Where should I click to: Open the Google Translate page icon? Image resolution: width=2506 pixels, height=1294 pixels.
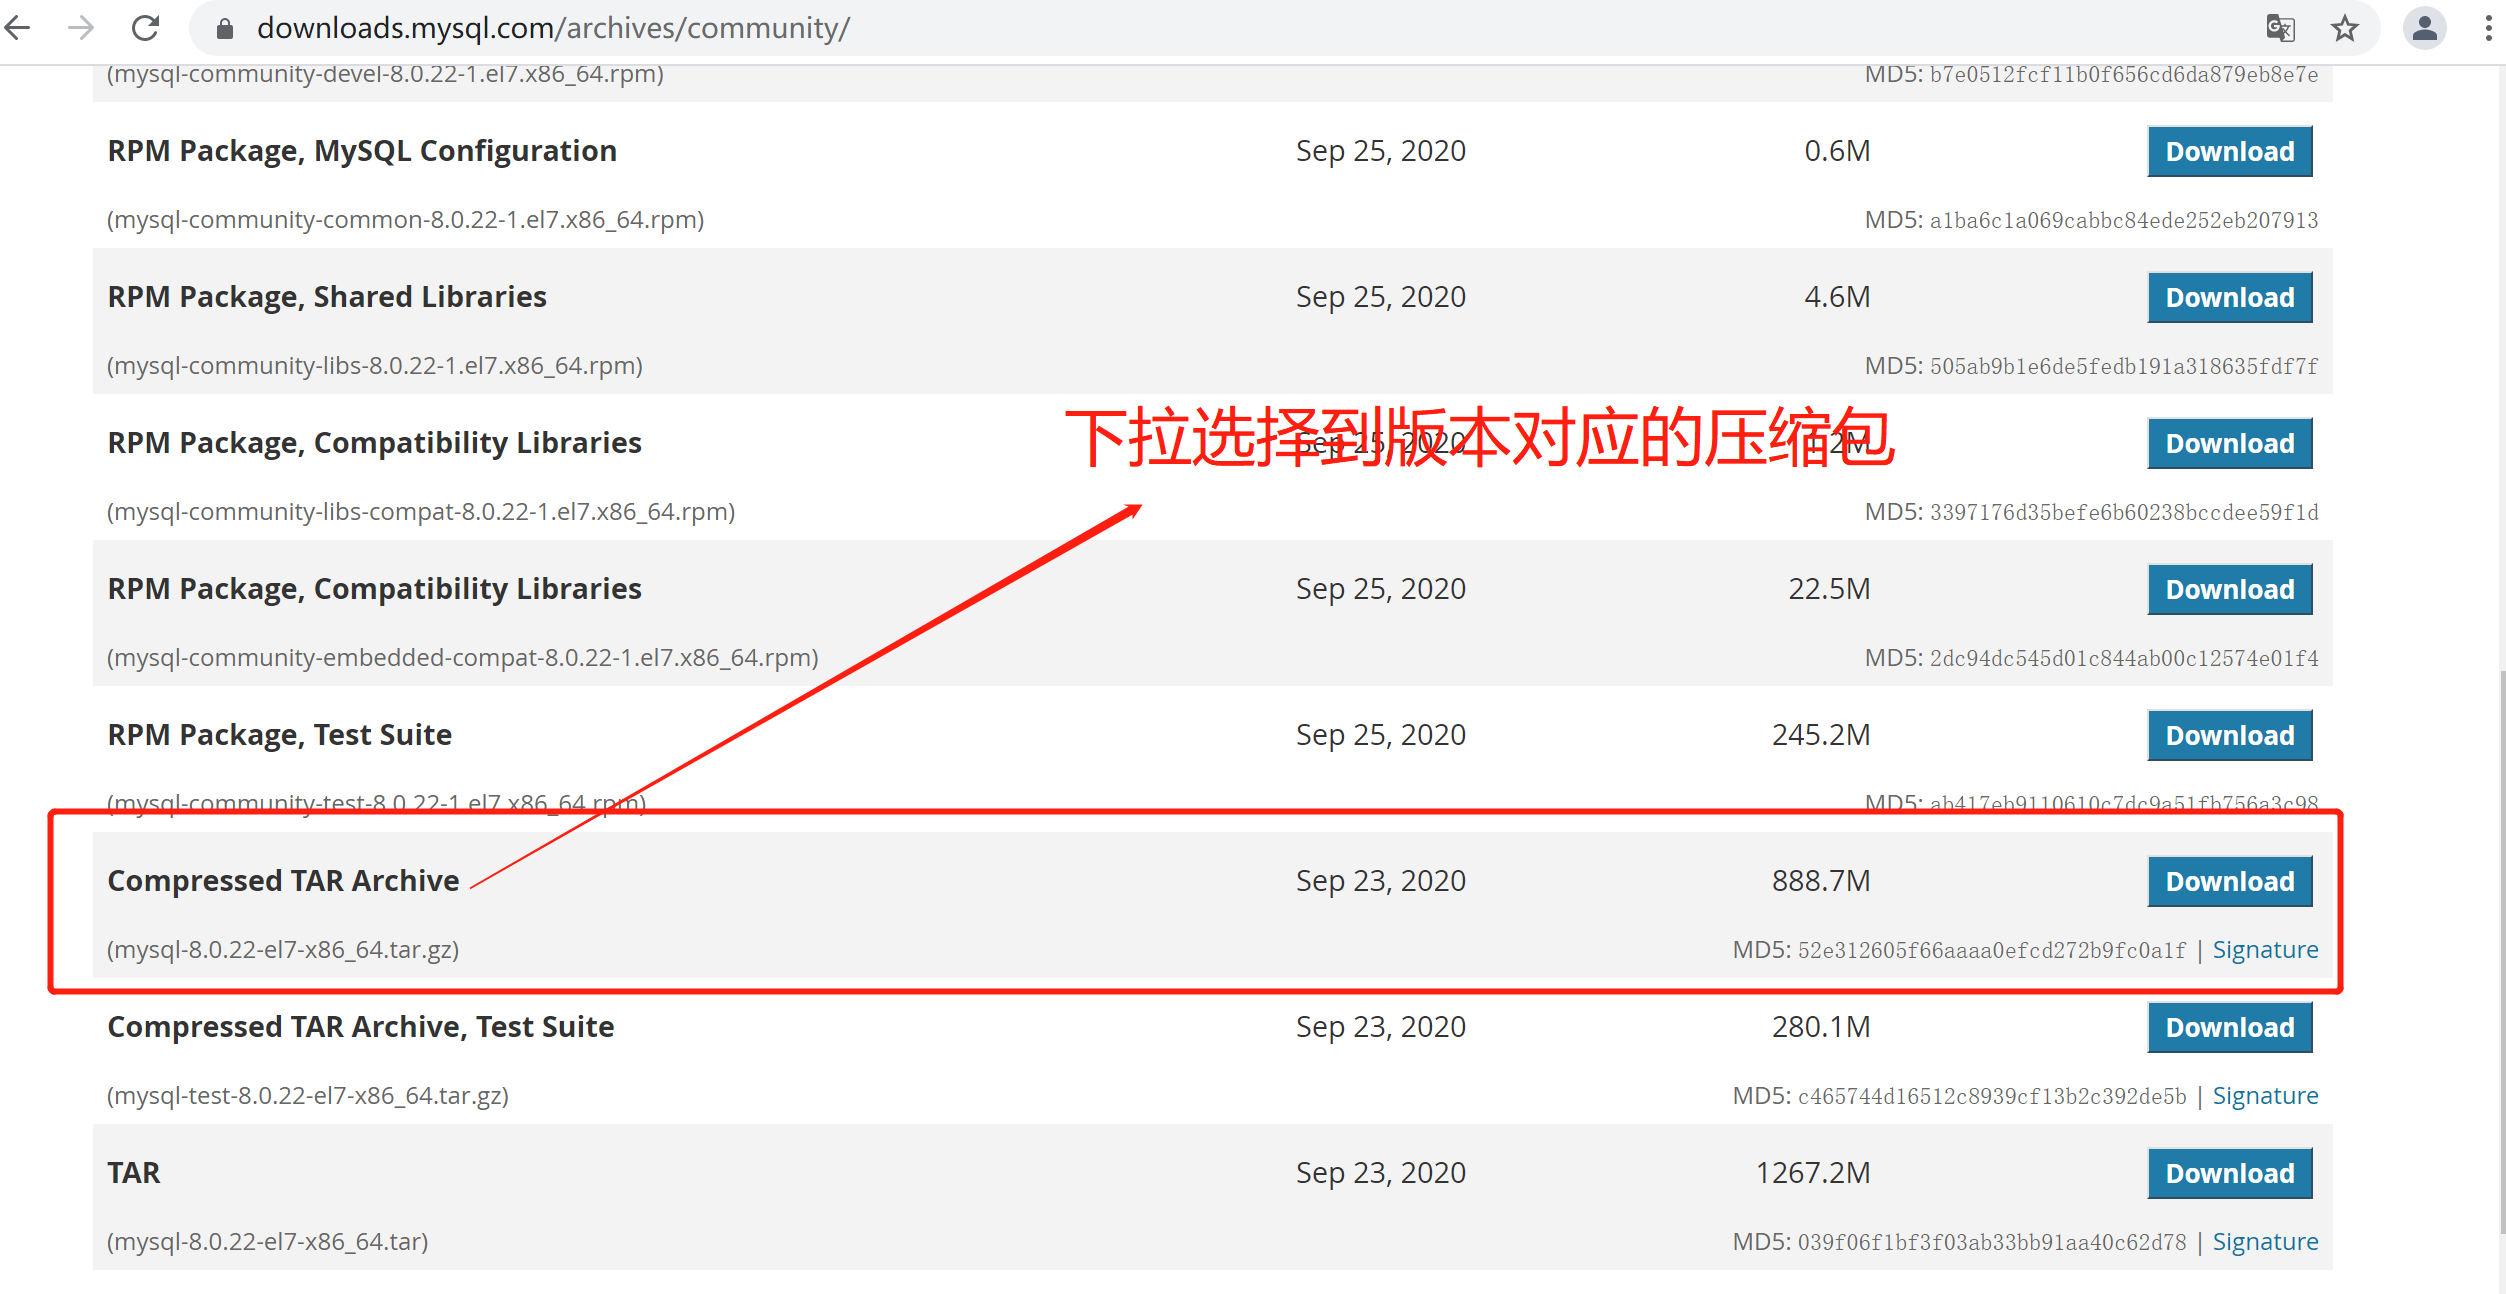point(2280,28)
